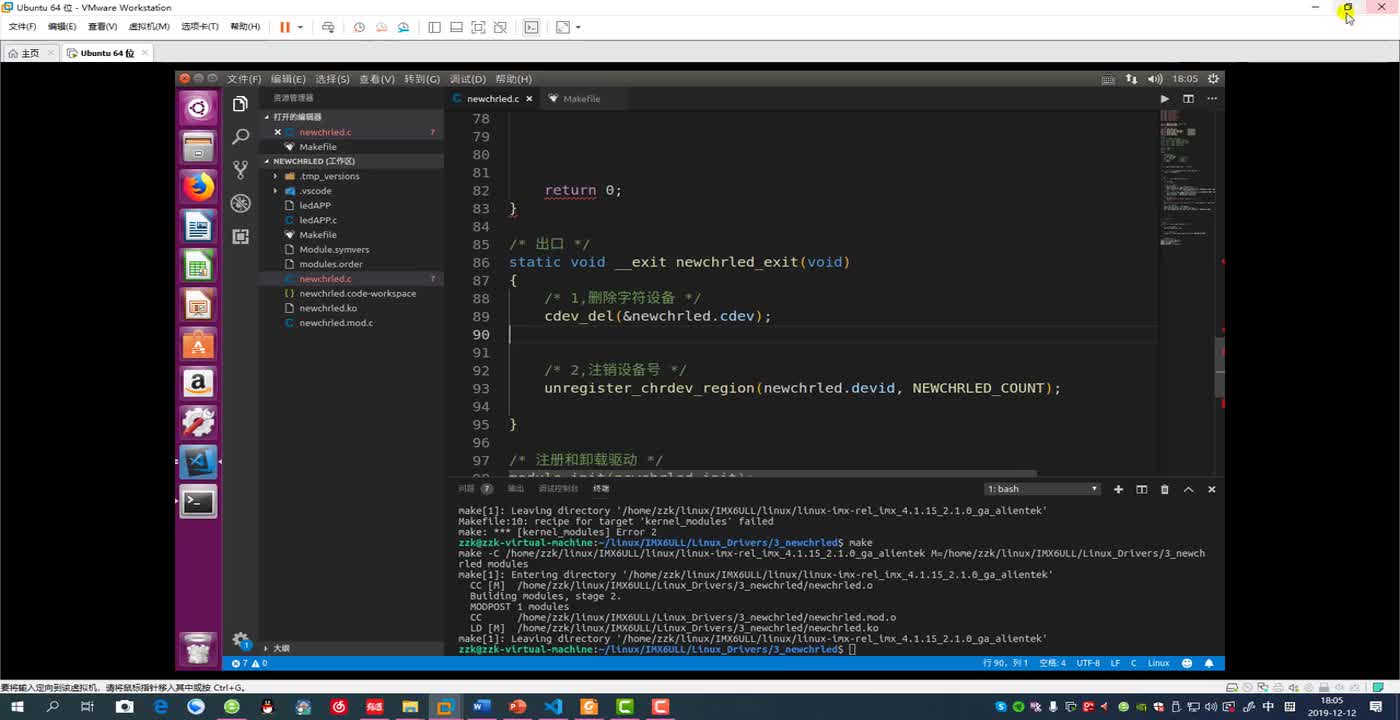Click the Ubuntu volume indicator in top panel
This screenshot has width=1400, height=720.
pos(1155,79)
